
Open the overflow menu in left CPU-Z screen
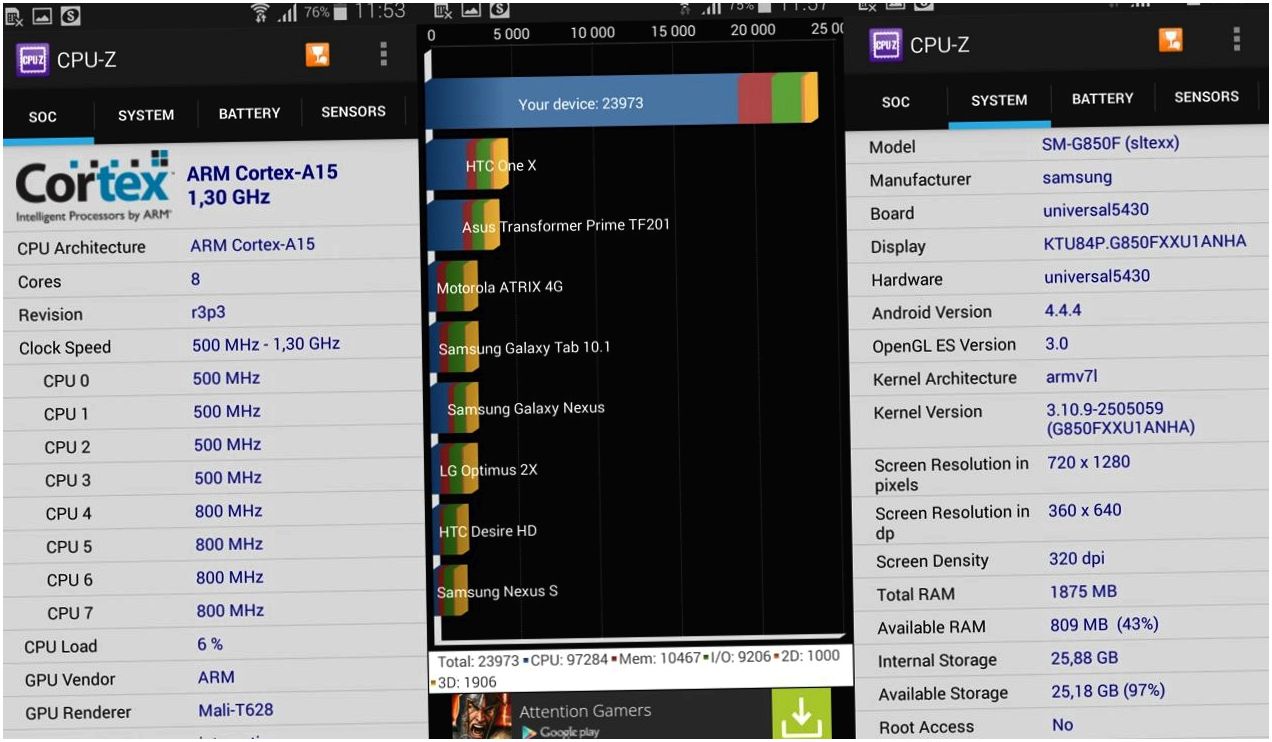tap(383, 54)
